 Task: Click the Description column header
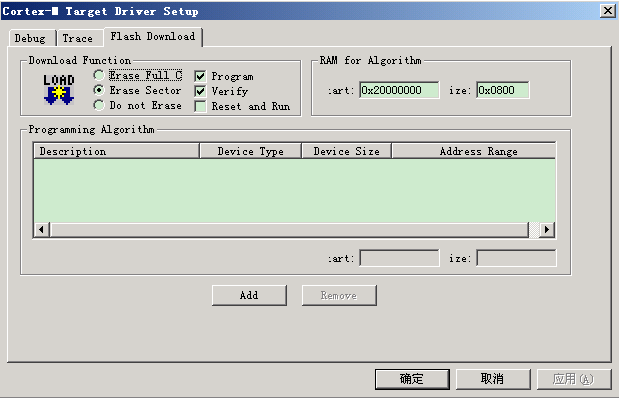tap(116, 151)
